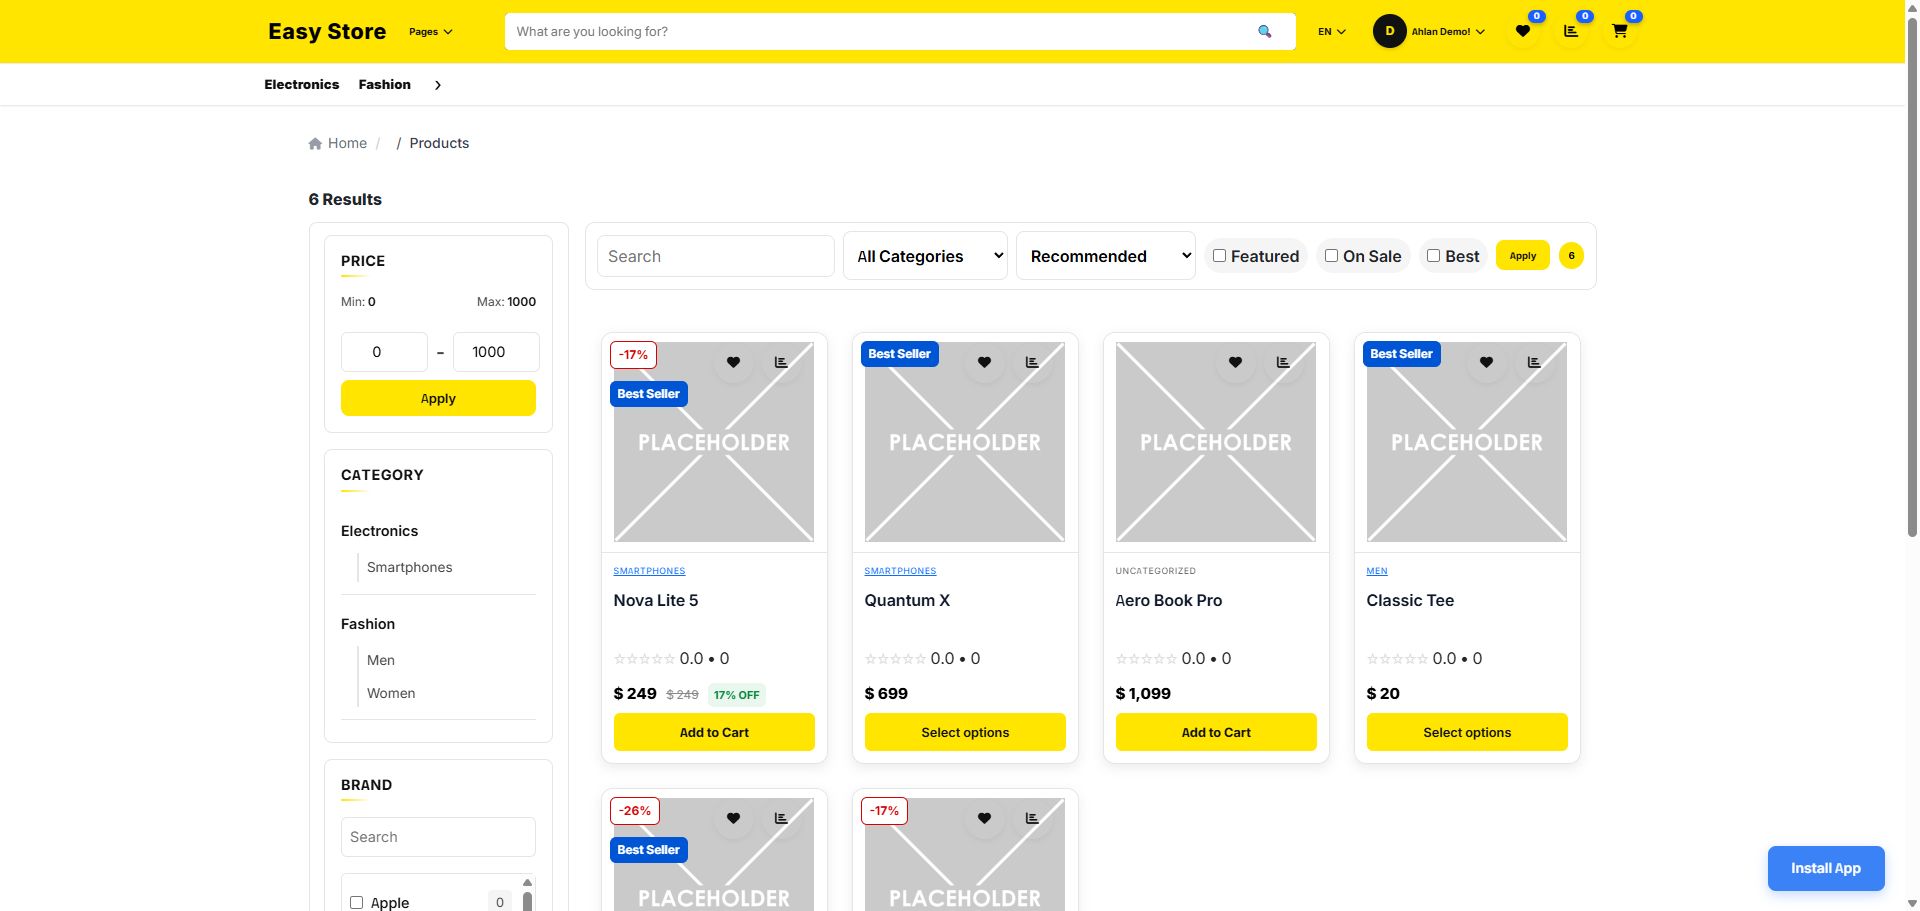
Task: Click the search magnifier icon in header
Action: pos(1264,32)
